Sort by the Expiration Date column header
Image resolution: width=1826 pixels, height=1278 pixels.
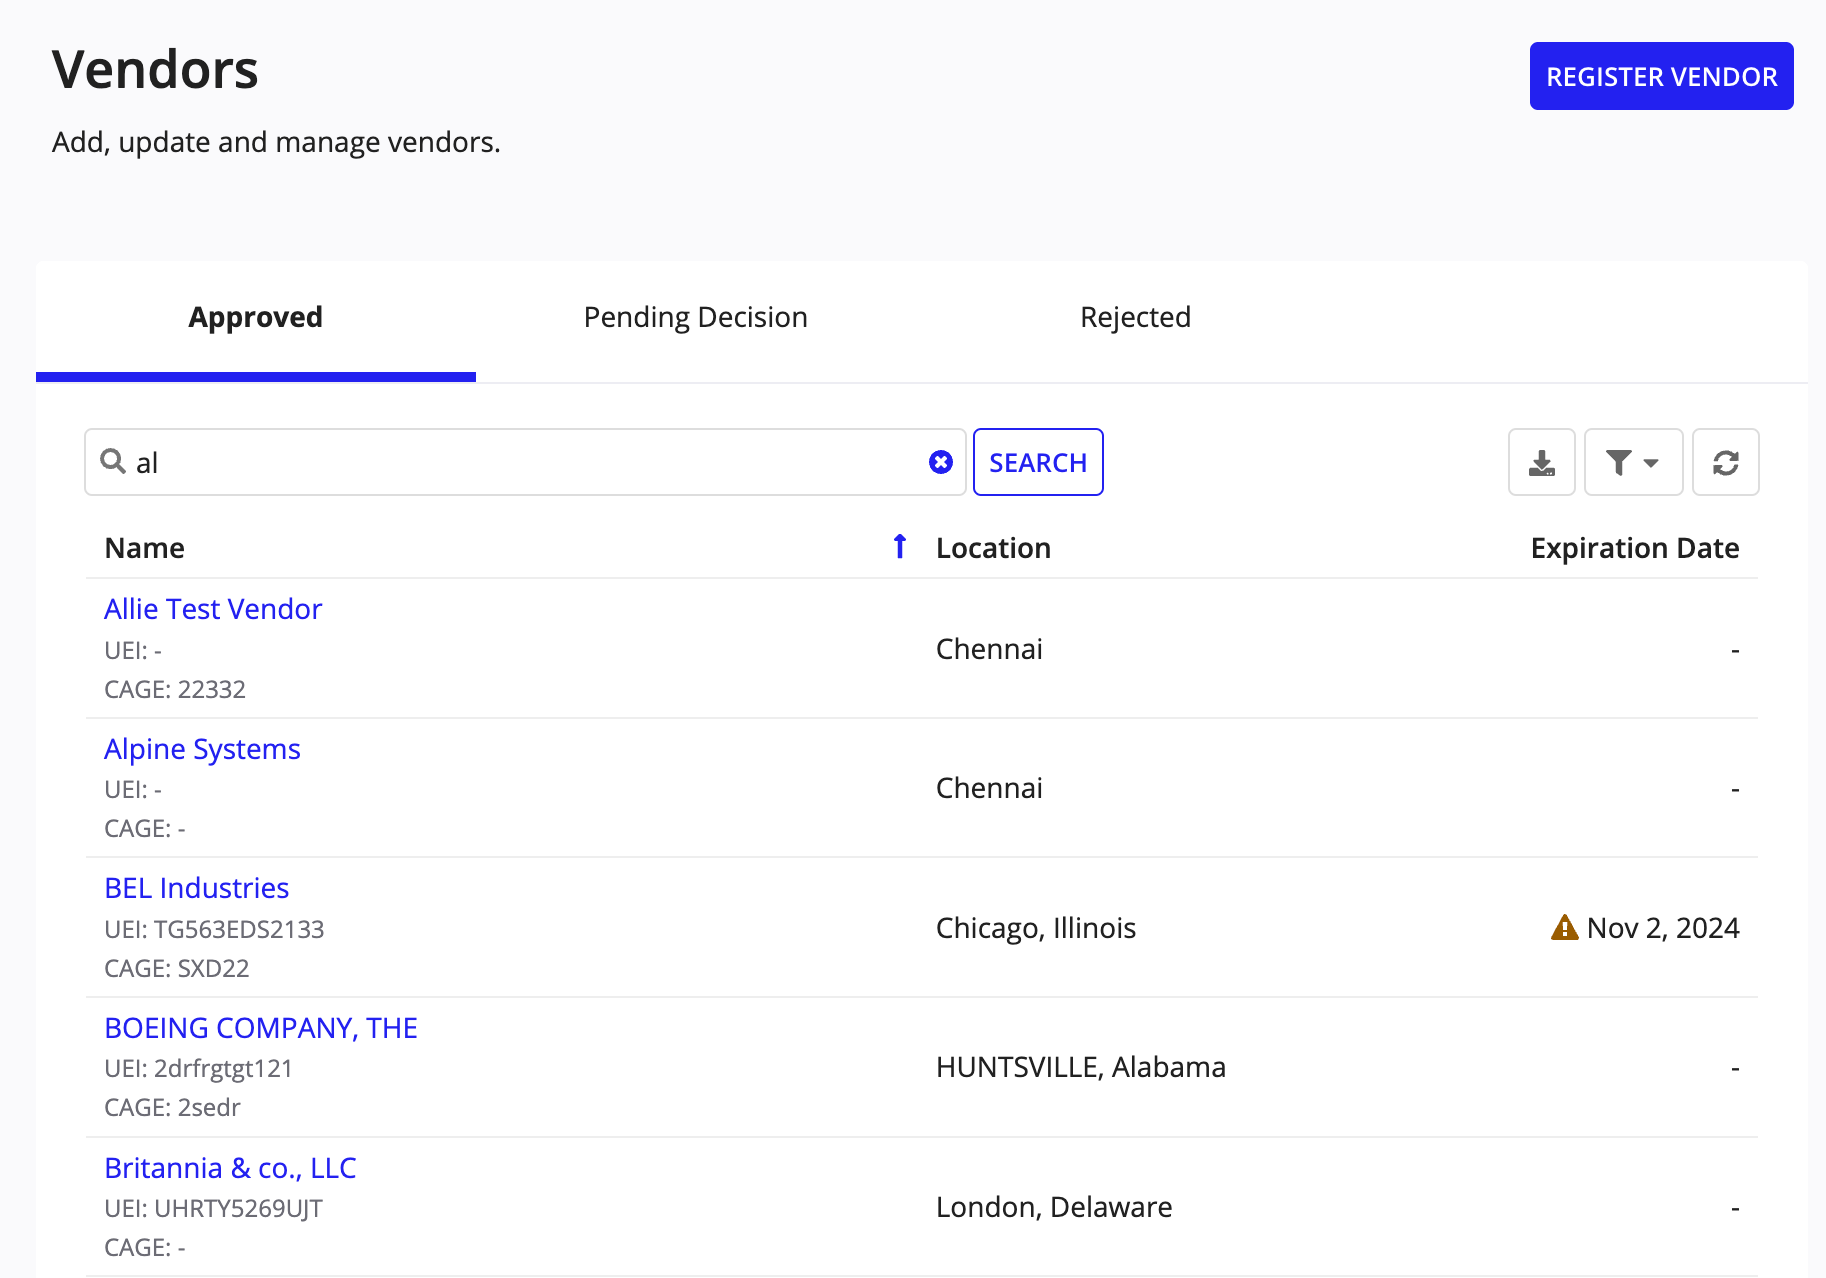[x=1635, y=548]
